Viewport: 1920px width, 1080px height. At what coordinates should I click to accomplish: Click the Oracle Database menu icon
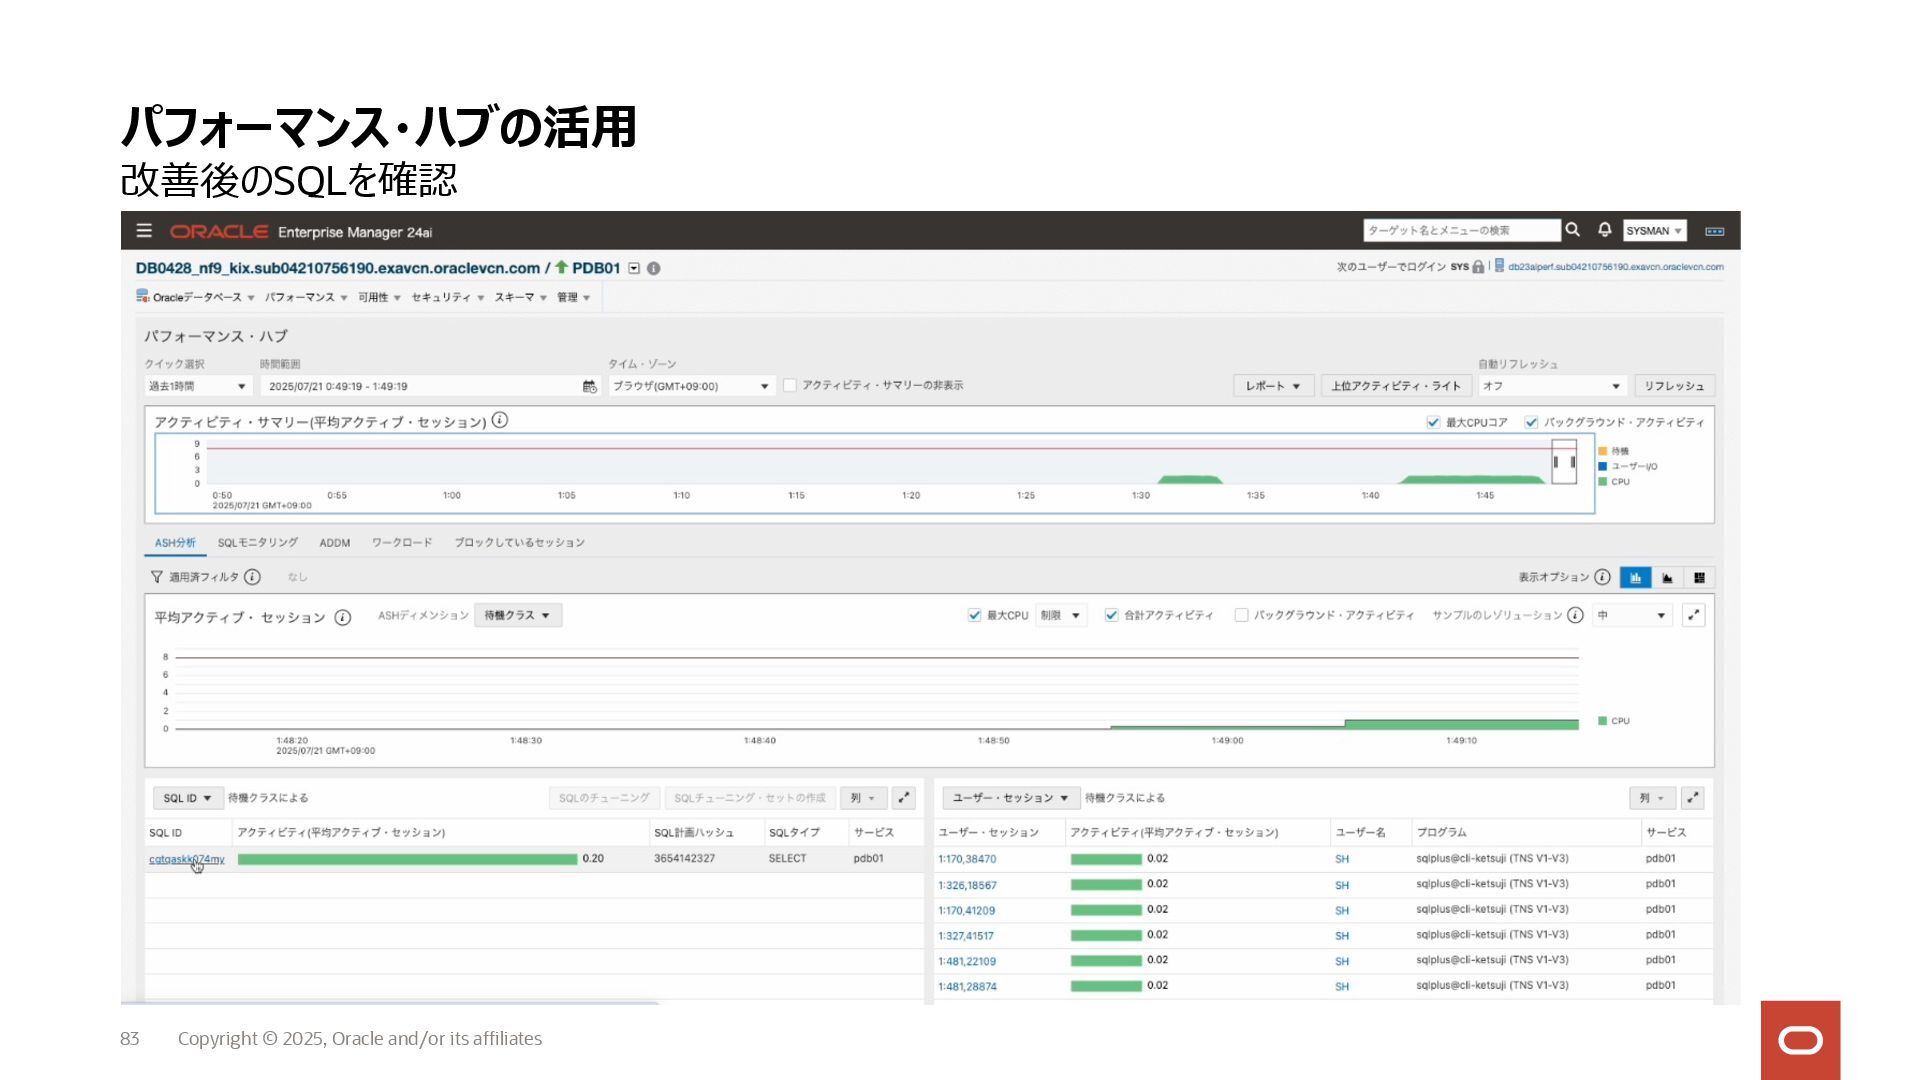click(143, 296)
